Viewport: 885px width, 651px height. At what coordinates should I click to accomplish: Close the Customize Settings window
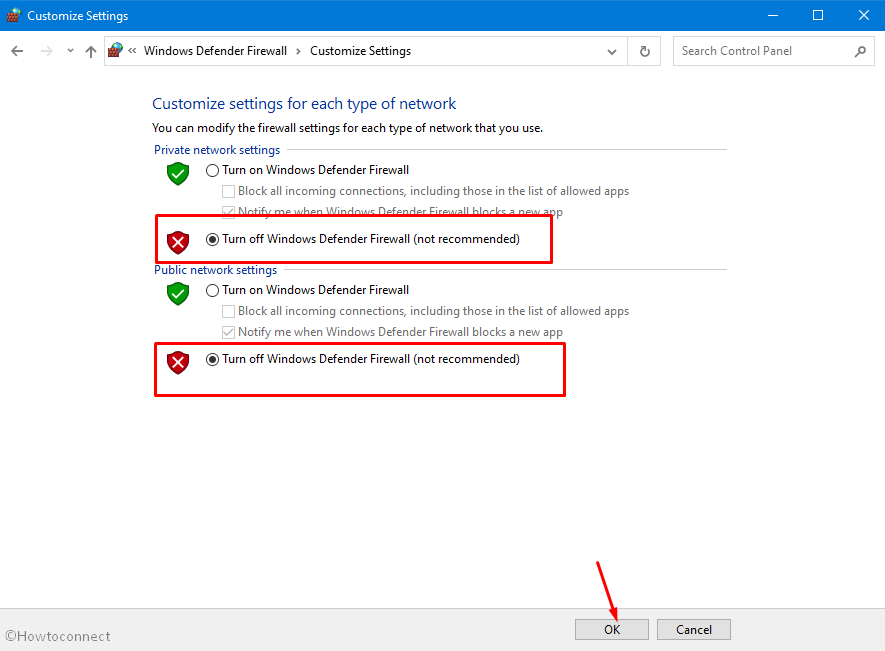[864, 15]
